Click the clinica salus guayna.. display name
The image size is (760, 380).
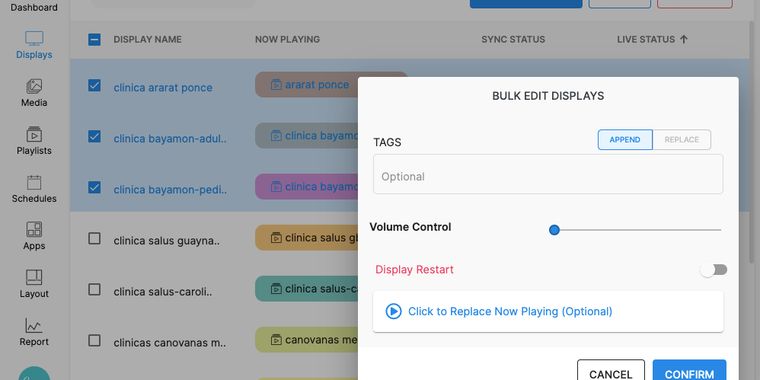pos(167,240)
